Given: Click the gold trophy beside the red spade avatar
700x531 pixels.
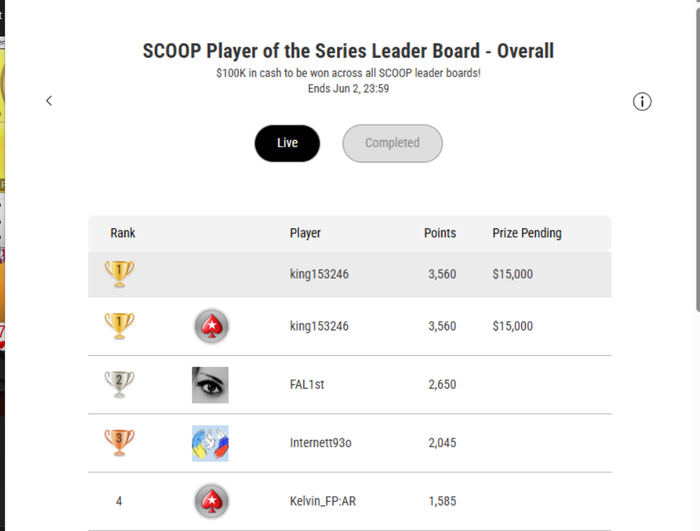Looking at the screenshot, I should [119, 326].
